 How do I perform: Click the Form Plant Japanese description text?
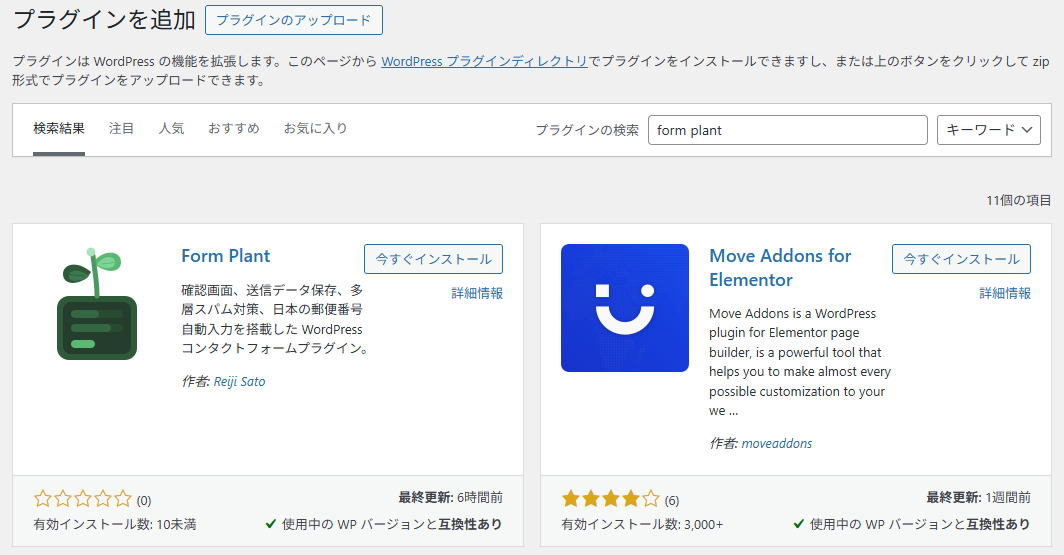tap(275, 320)
